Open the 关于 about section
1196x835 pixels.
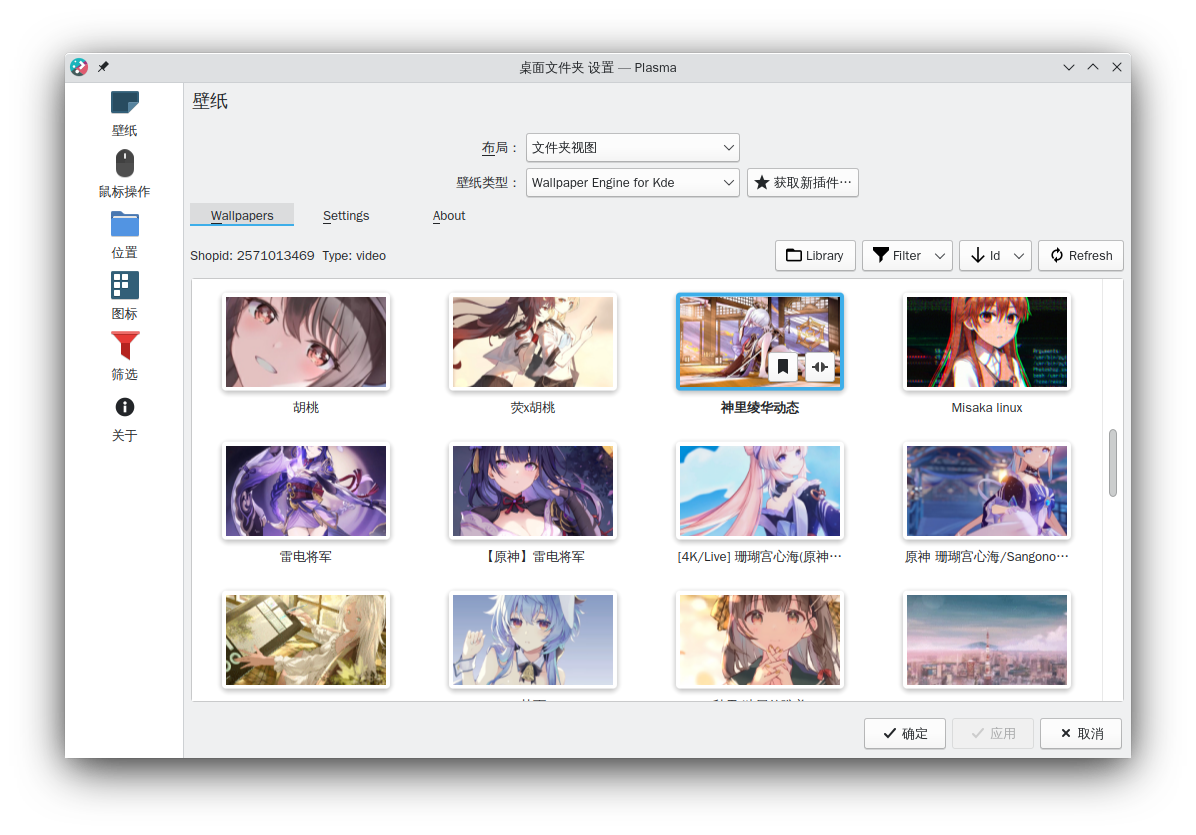click(124, 419)
